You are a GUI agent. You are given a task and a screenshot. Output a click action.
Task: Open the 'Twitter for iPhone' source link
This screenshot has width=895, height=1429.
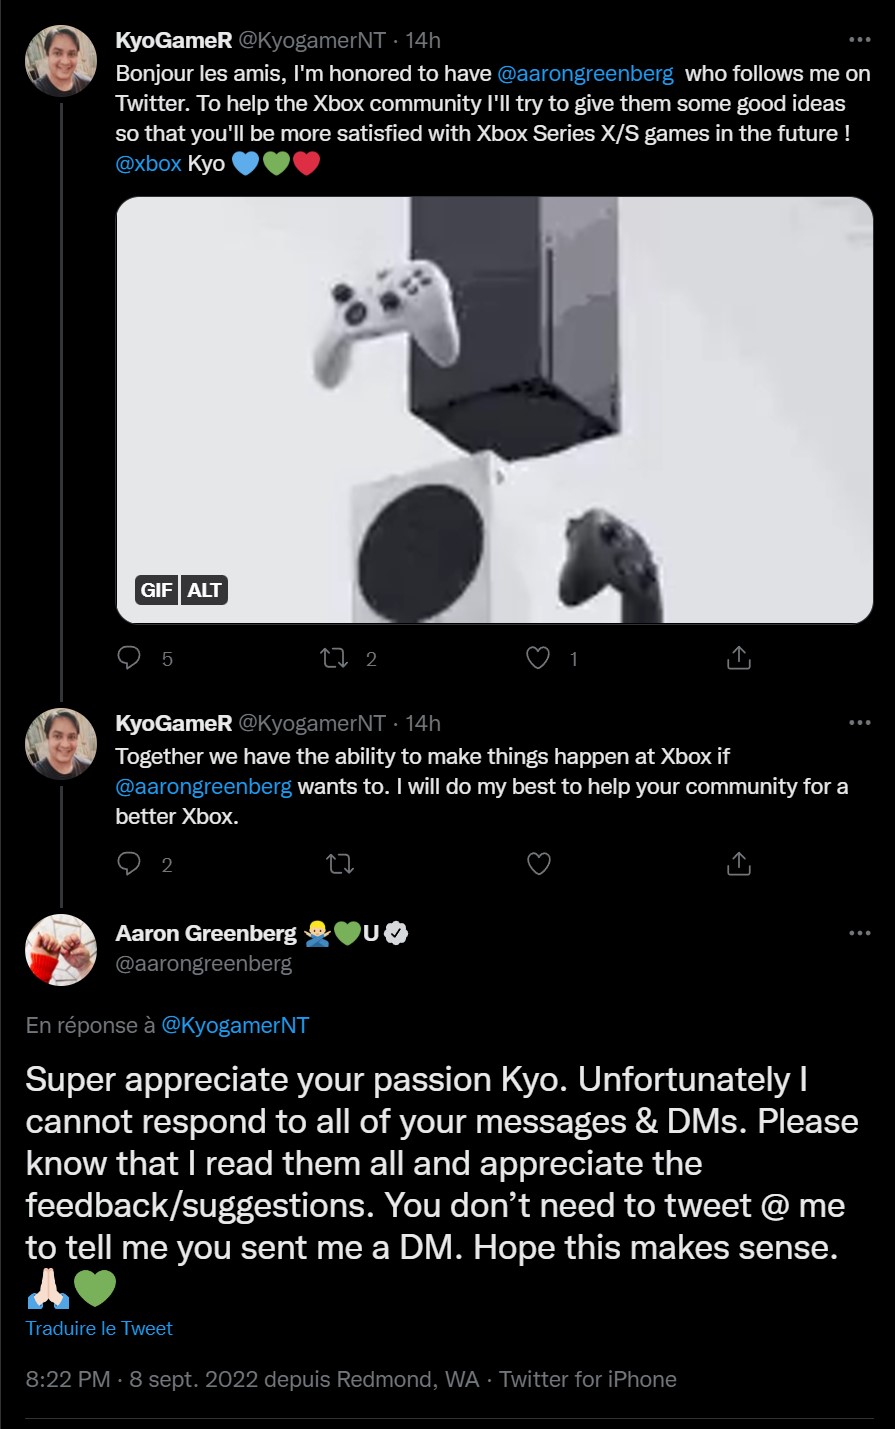[588, 1379]
